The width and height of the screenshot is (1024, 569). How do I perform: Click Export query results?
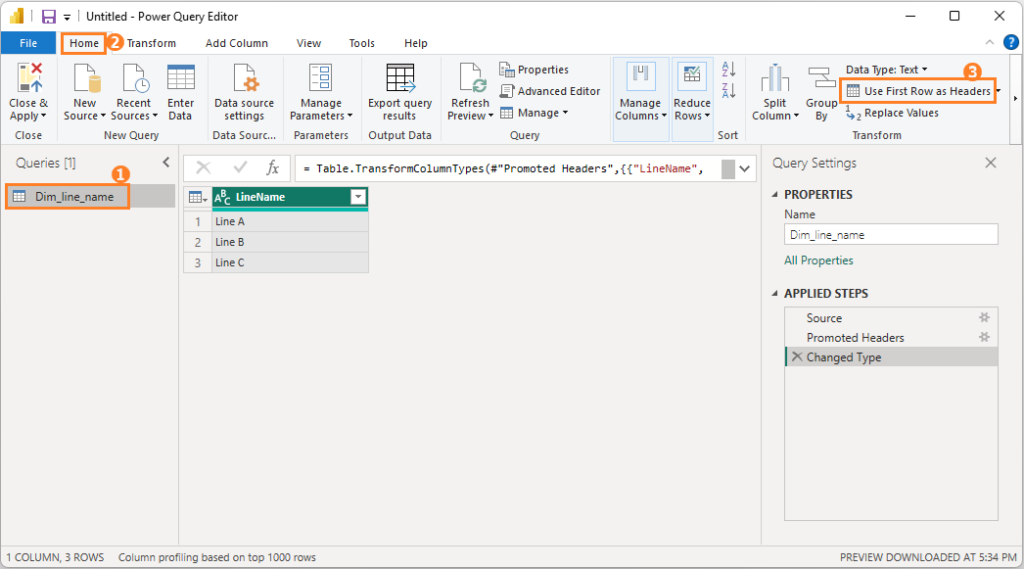tap(400, 91)
